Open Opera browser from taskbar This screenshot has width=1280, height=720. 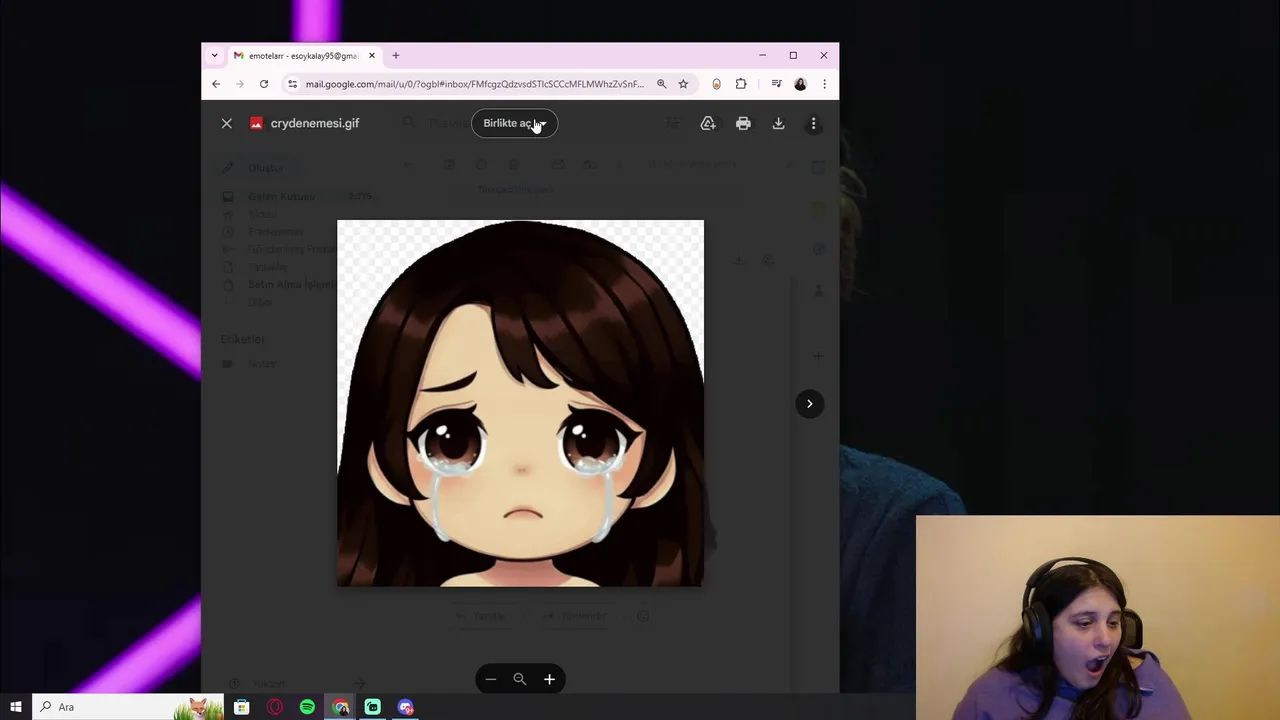pyautogui.click(x=275, y=707)
